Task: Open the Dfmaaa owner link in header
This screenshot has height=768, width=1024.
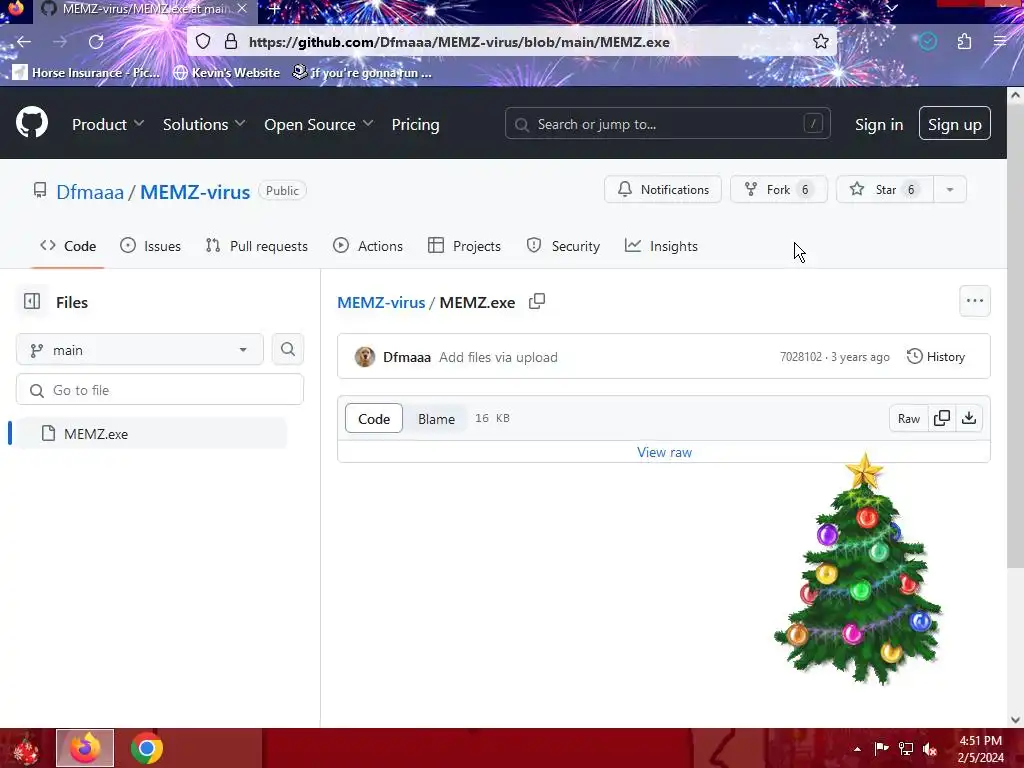Action: coord(89,192)
